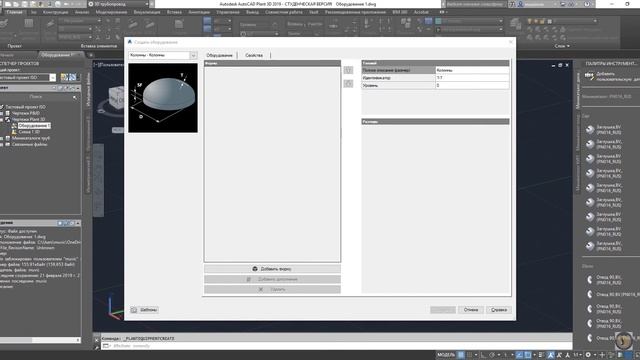640x360 pixels.
Task: Open the current project dropdown arrow
Action: pyautogui.click(x=53, y=78)
